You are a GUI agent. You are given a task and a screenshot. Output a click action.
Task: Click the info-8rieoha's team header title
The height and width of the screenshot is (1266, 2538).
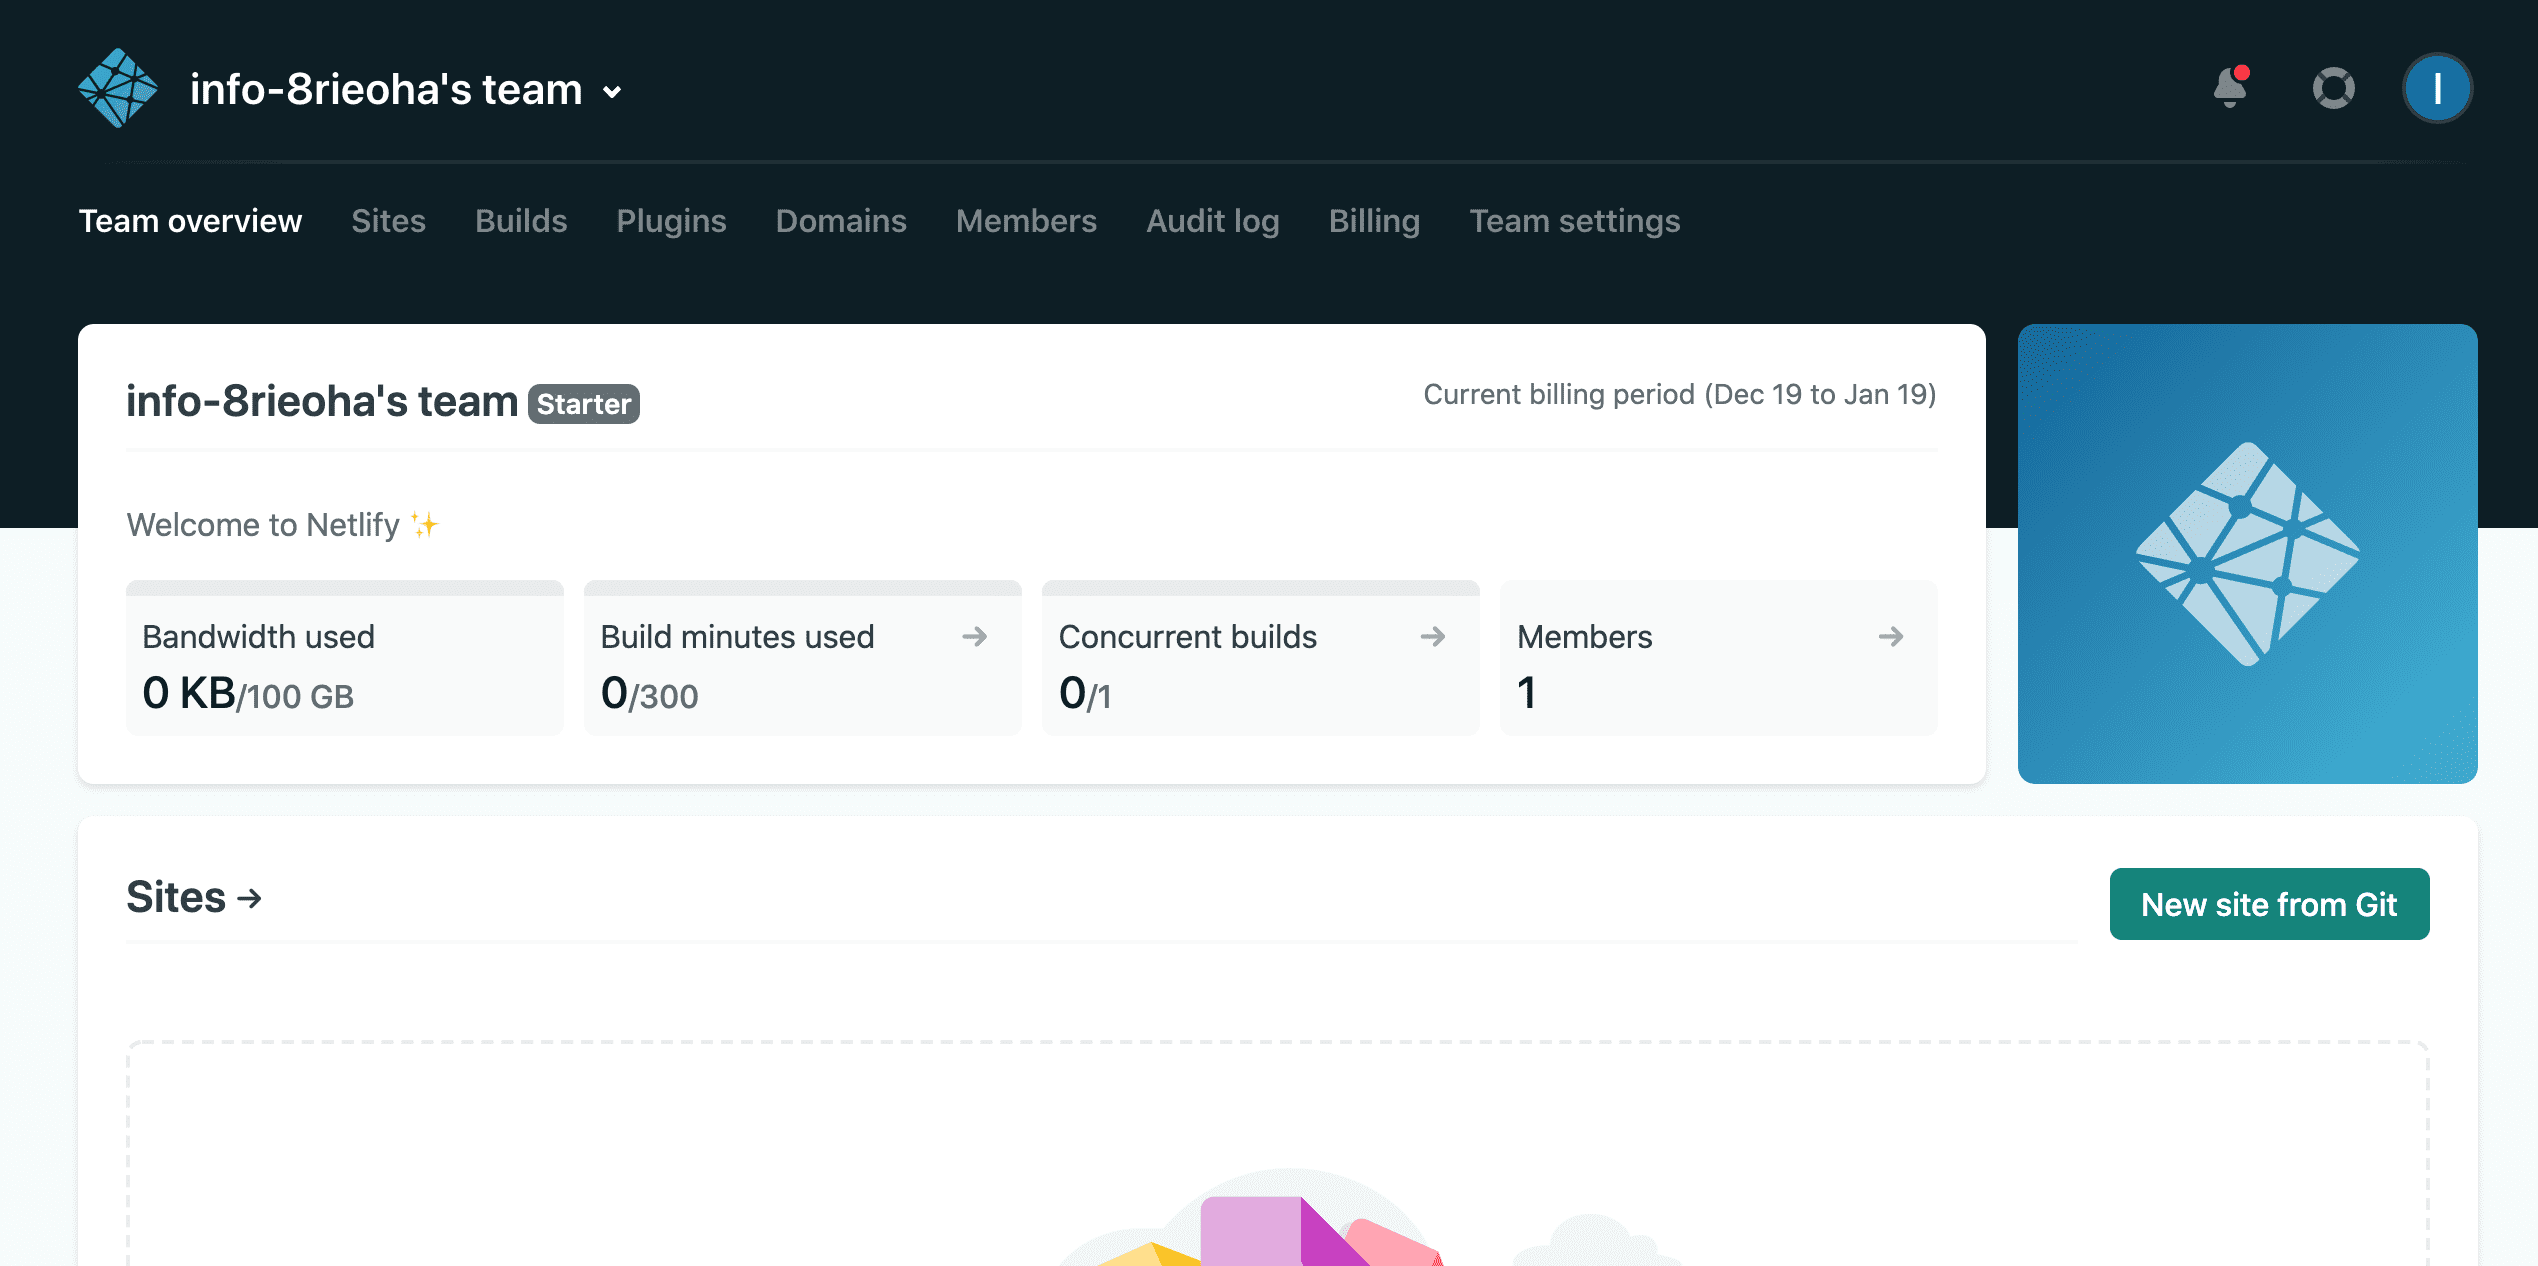pyautogui.click(x=386, y=89)
